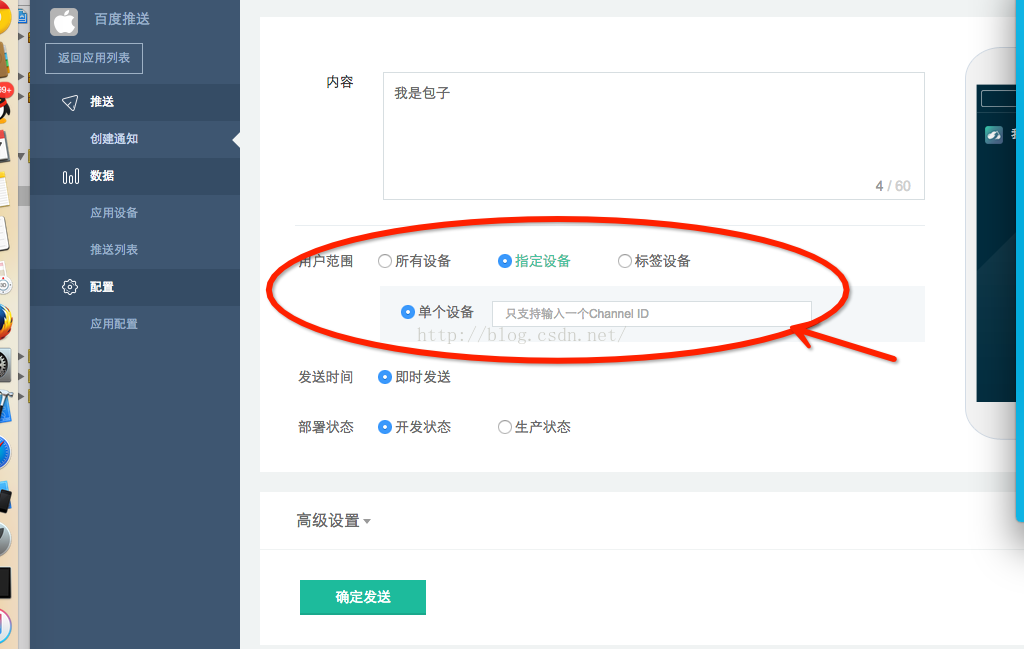1024x649 pixels.
Task: Open QQ penguin icon in the Dock
Action: coord(5,108)
